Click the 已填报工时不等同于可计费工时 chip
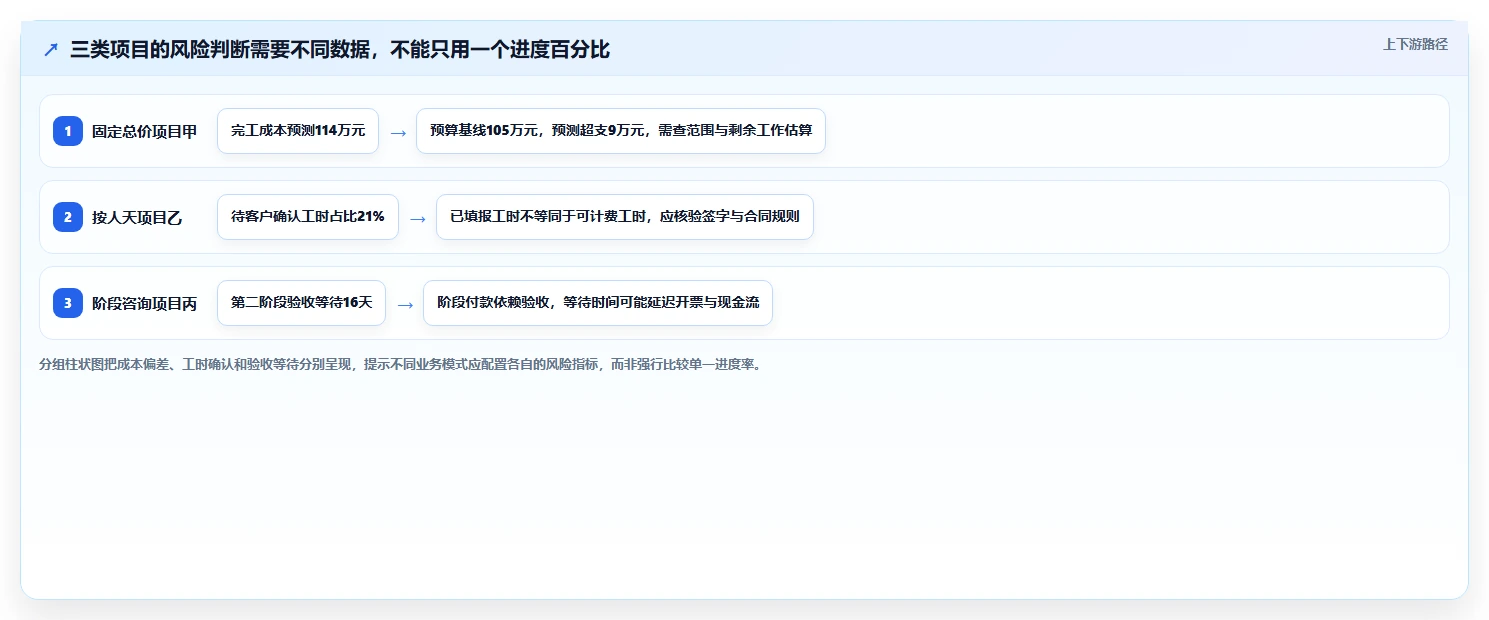This screenshot has width=1489, height=620. click(625, 217)
